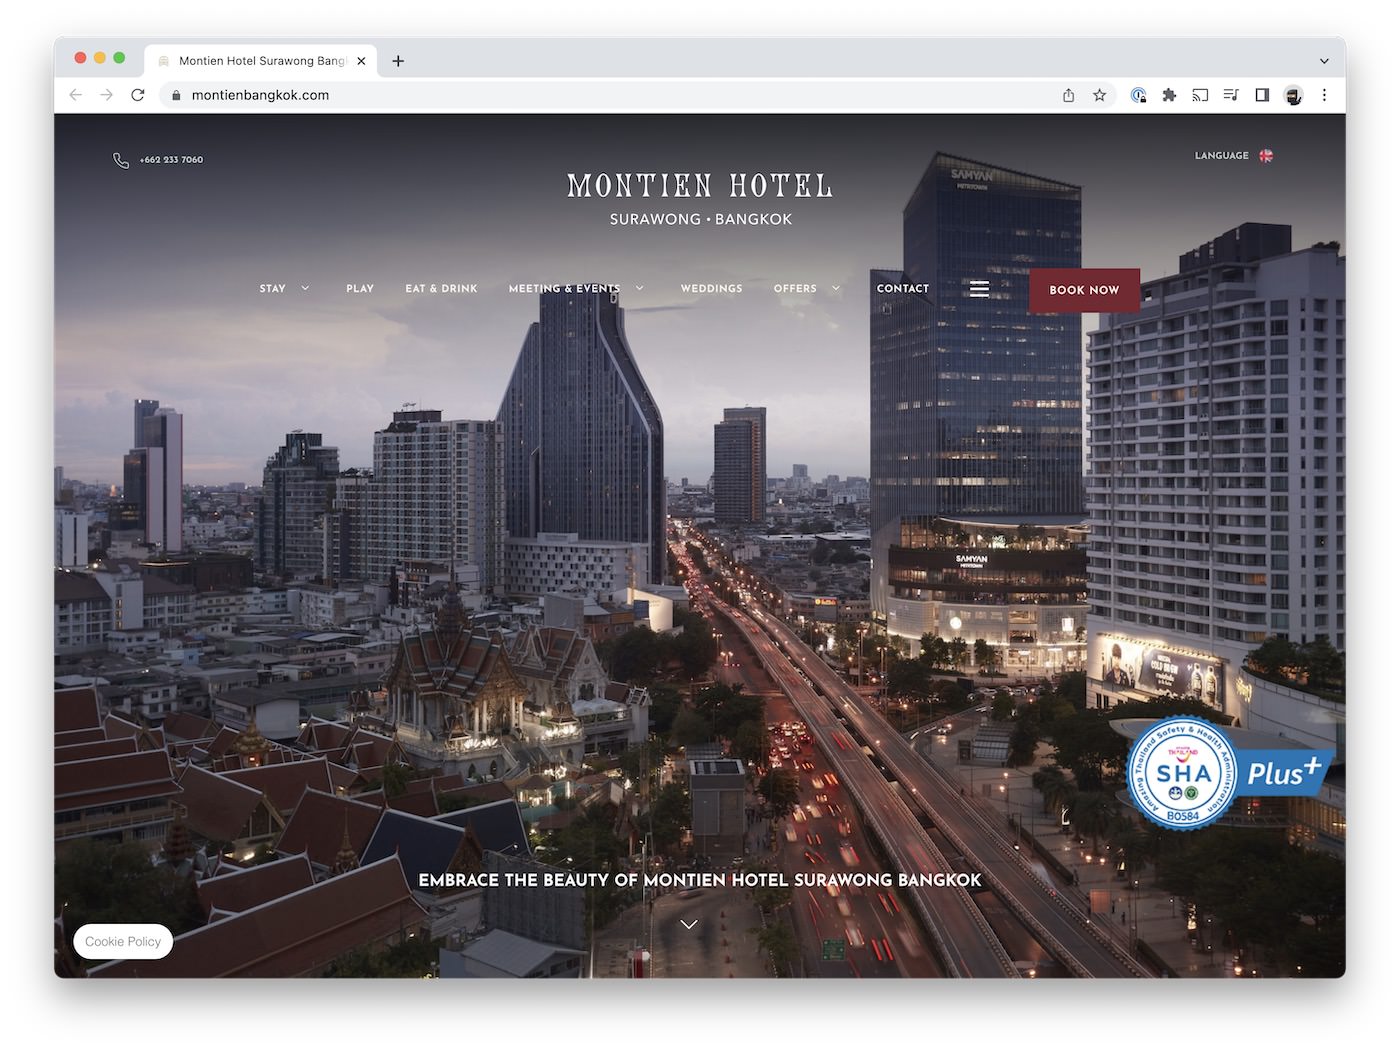
Task: Open a new browser tab
Action: point(398,61)
